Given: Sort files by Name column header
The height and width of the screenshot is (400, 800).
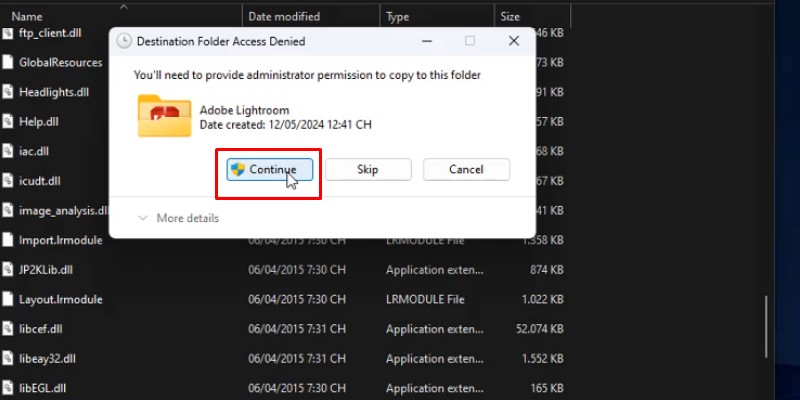Looking at the screenshot, I should 27,17.
